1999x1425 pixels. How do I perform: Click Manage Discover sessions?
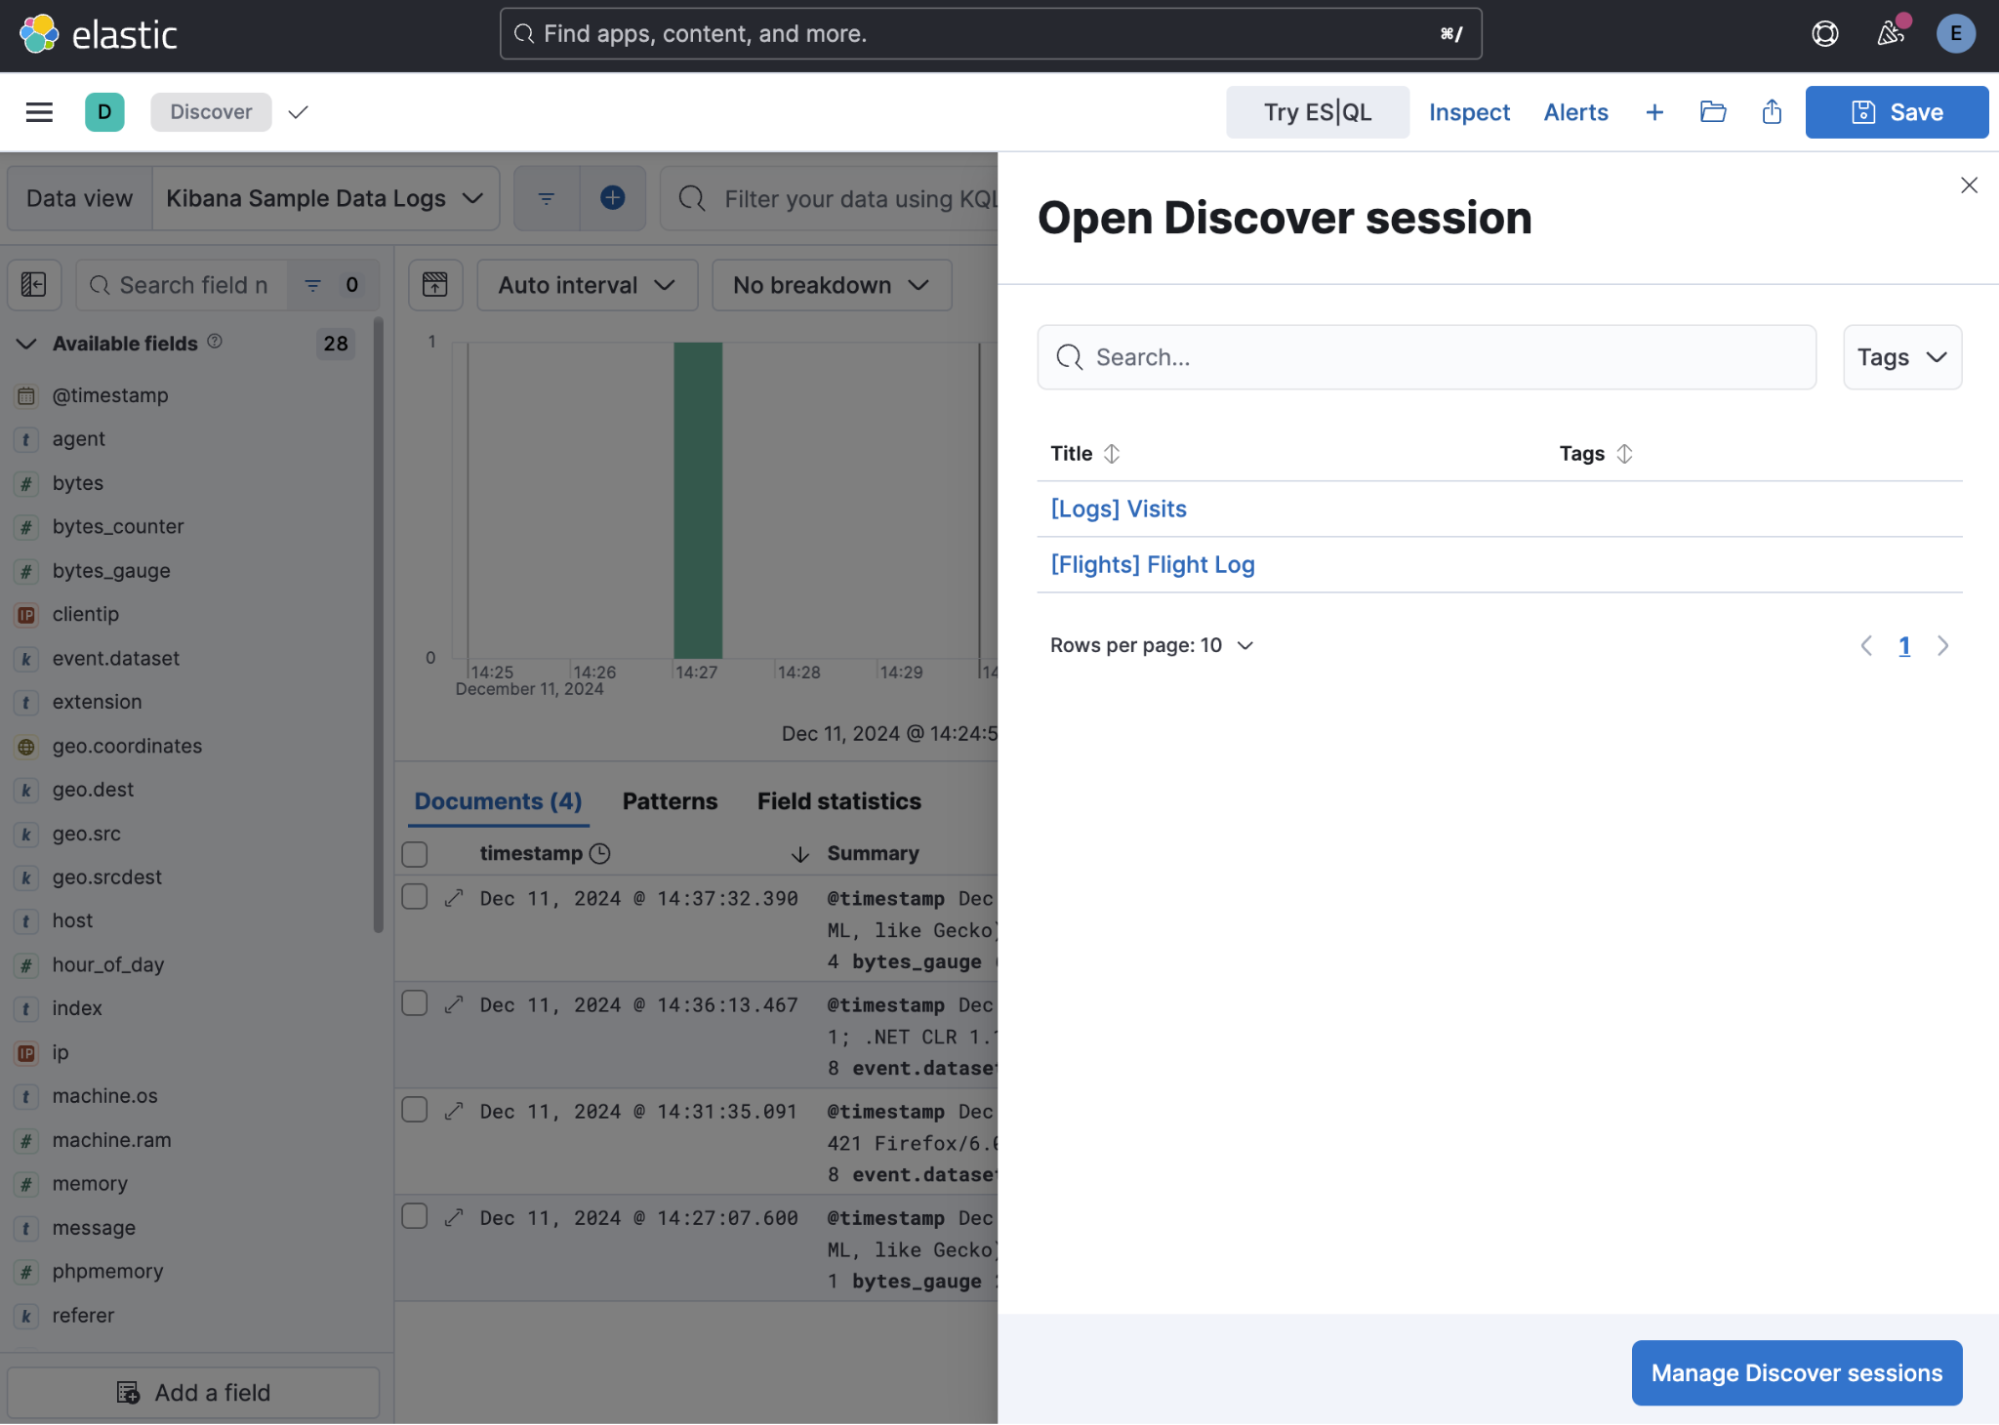click(x=1795, y=1372)
